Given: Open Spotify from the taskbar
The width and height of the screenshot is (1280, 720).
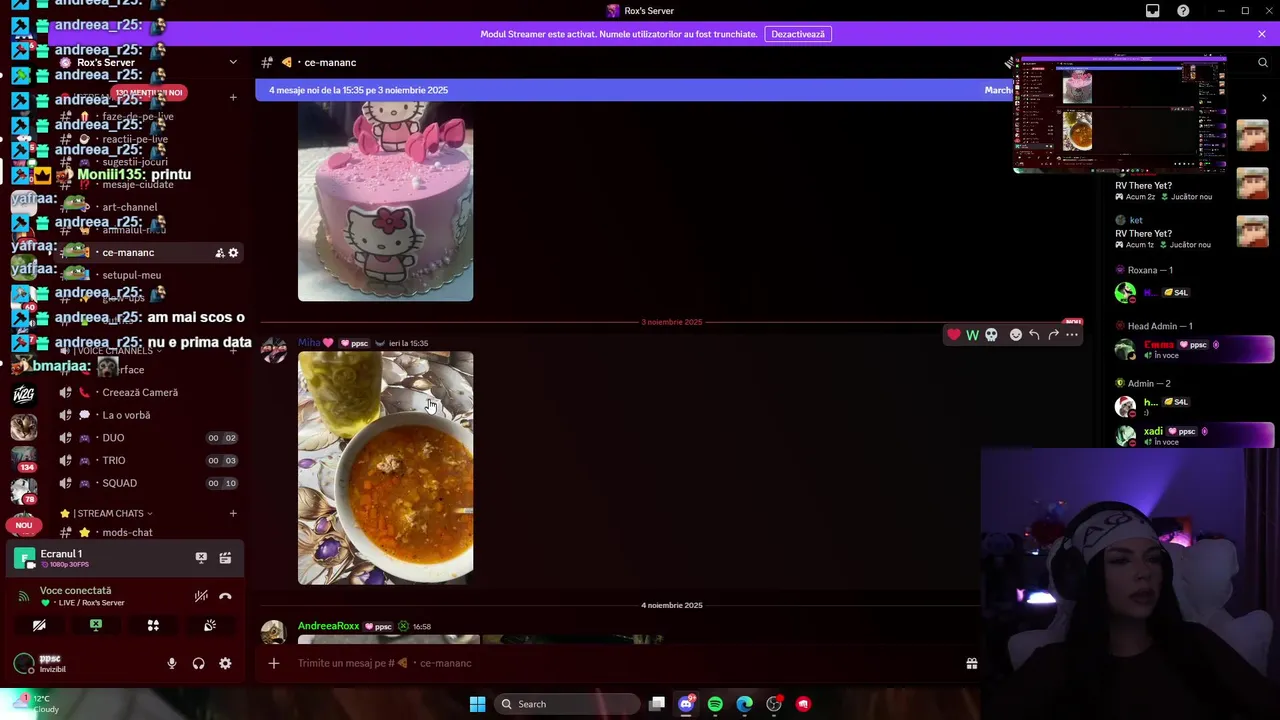Looking at the screenshot, I should (x=715, y=704).
